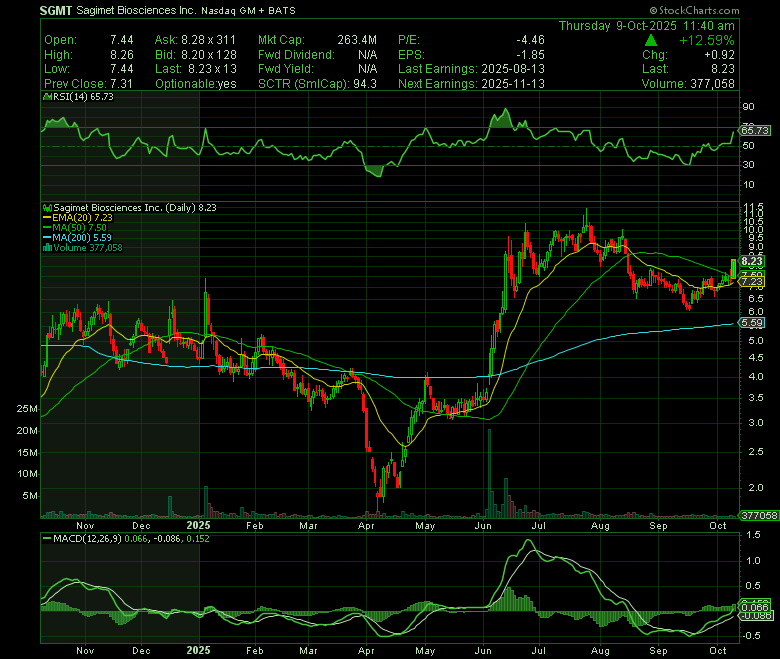Click the 1.5 MACD axis label
The height and width of the screenshot is (659, 780).
click(x=754, y=535)
